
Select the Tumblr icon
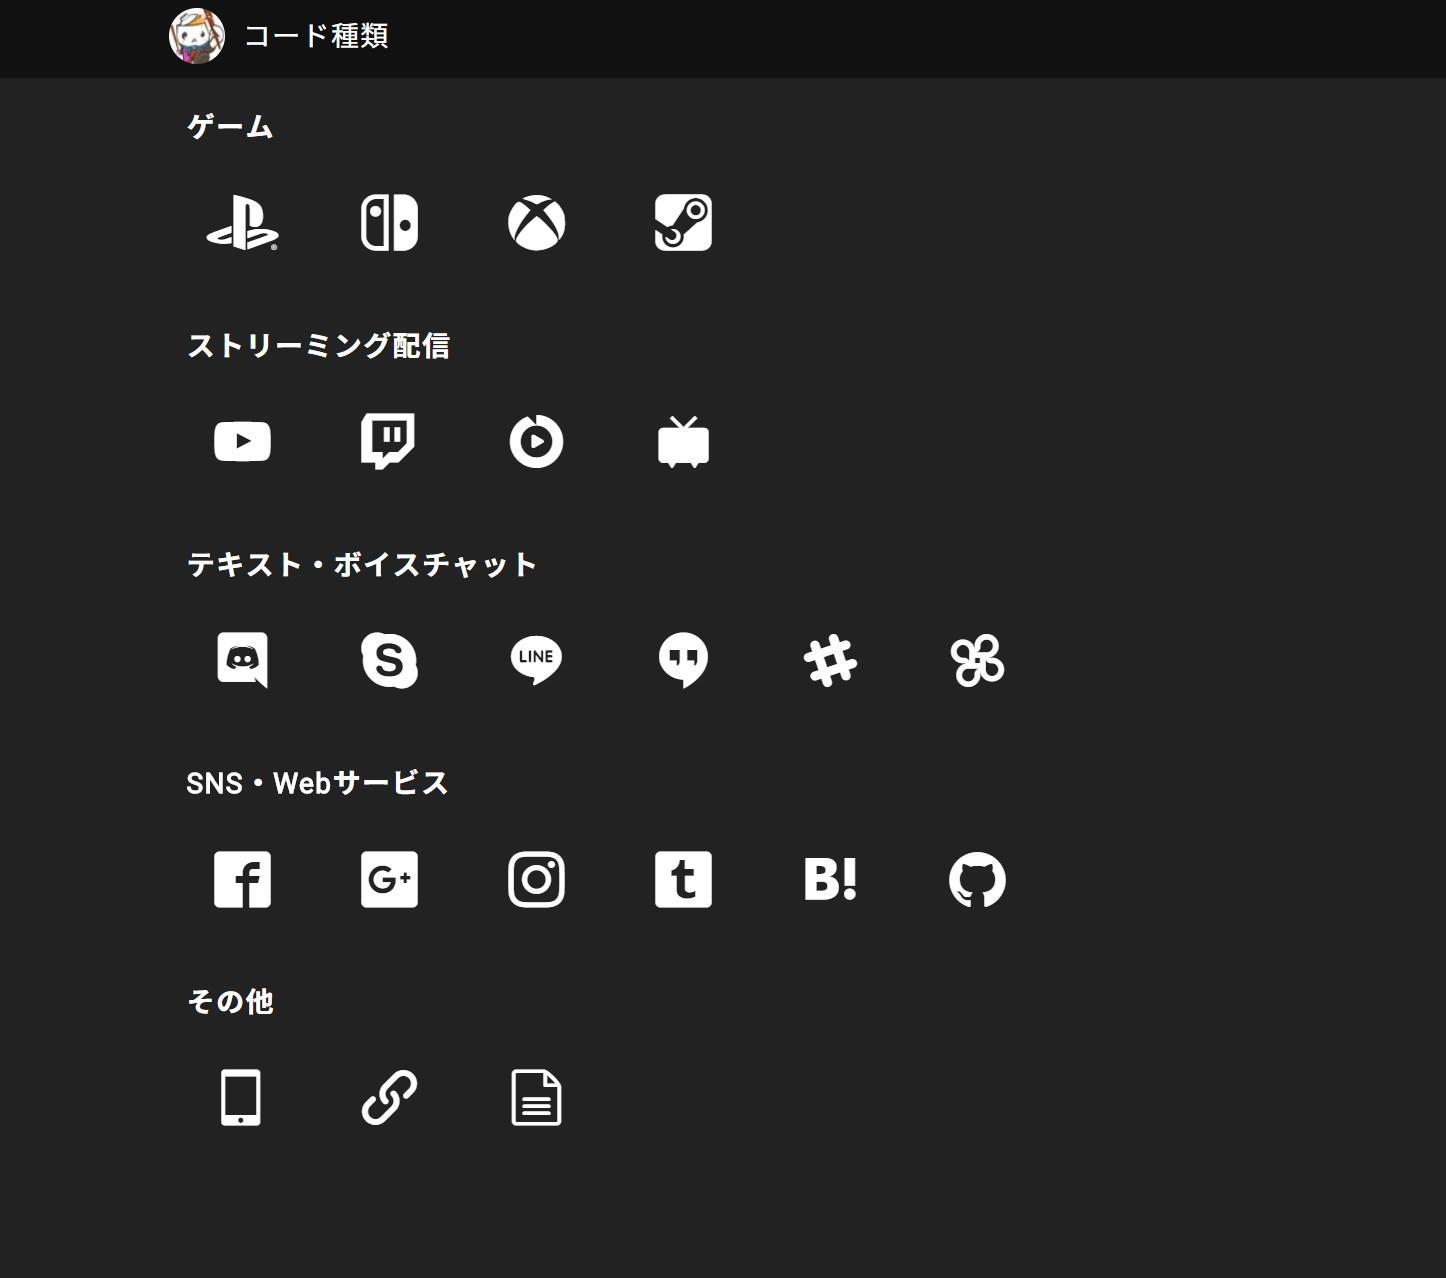[x=683, y=879]
